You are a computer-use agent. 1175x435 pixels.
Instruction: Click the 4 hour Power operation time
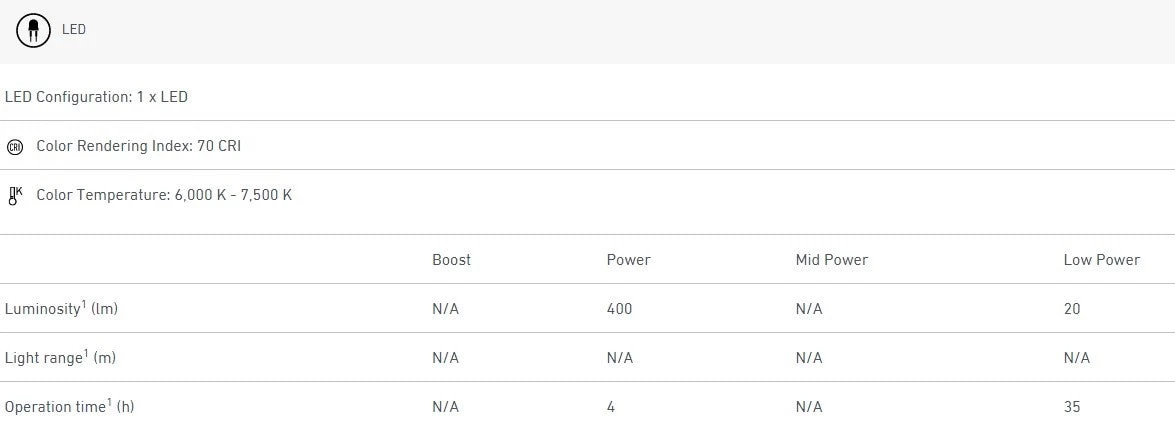611,407
